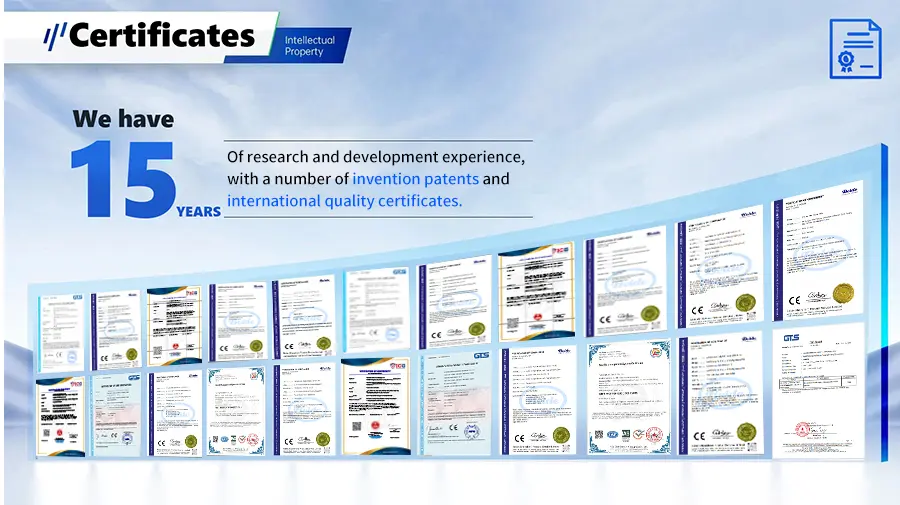The image size is (900, 505).
Task: Click the slashed logo mark before Certificates
Action: point(55,36)
